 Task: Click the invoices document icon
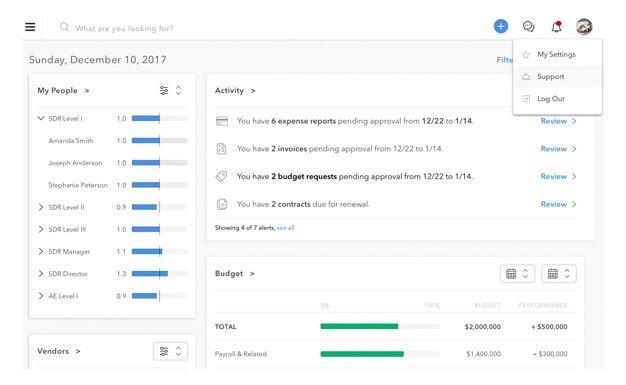[222, 149]
